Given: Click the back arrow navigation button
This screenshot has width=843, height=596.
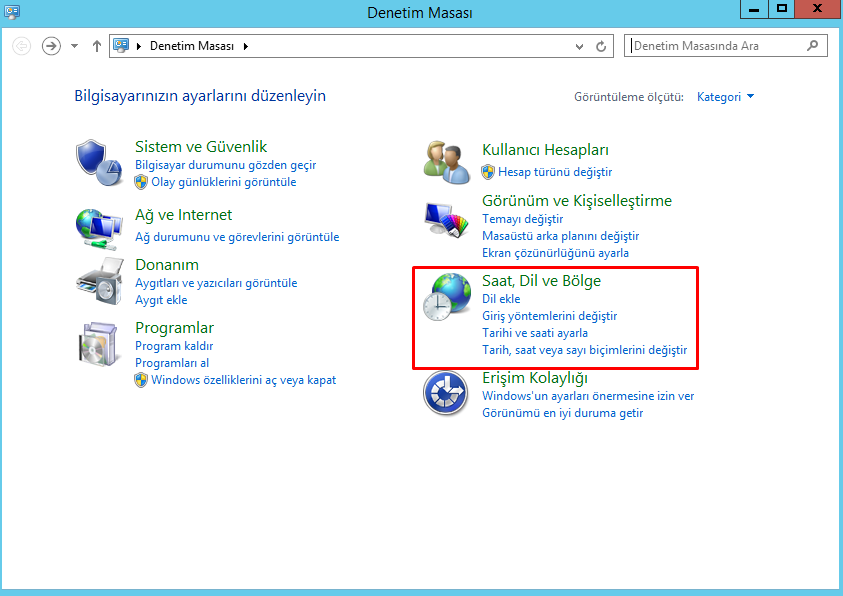Looking at the screenshot, I should 22,46.
